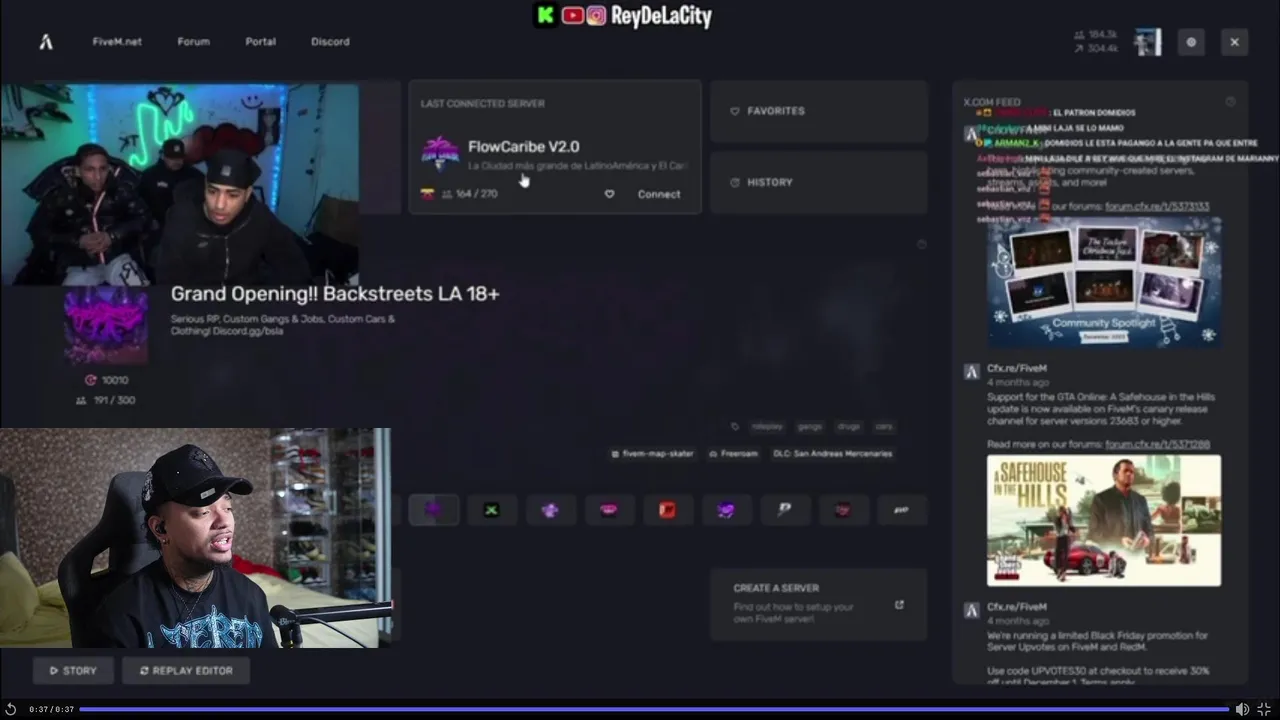Open A Safehouse in the Hills image
Screen dimensions: 1280x720
[1104, 520]
